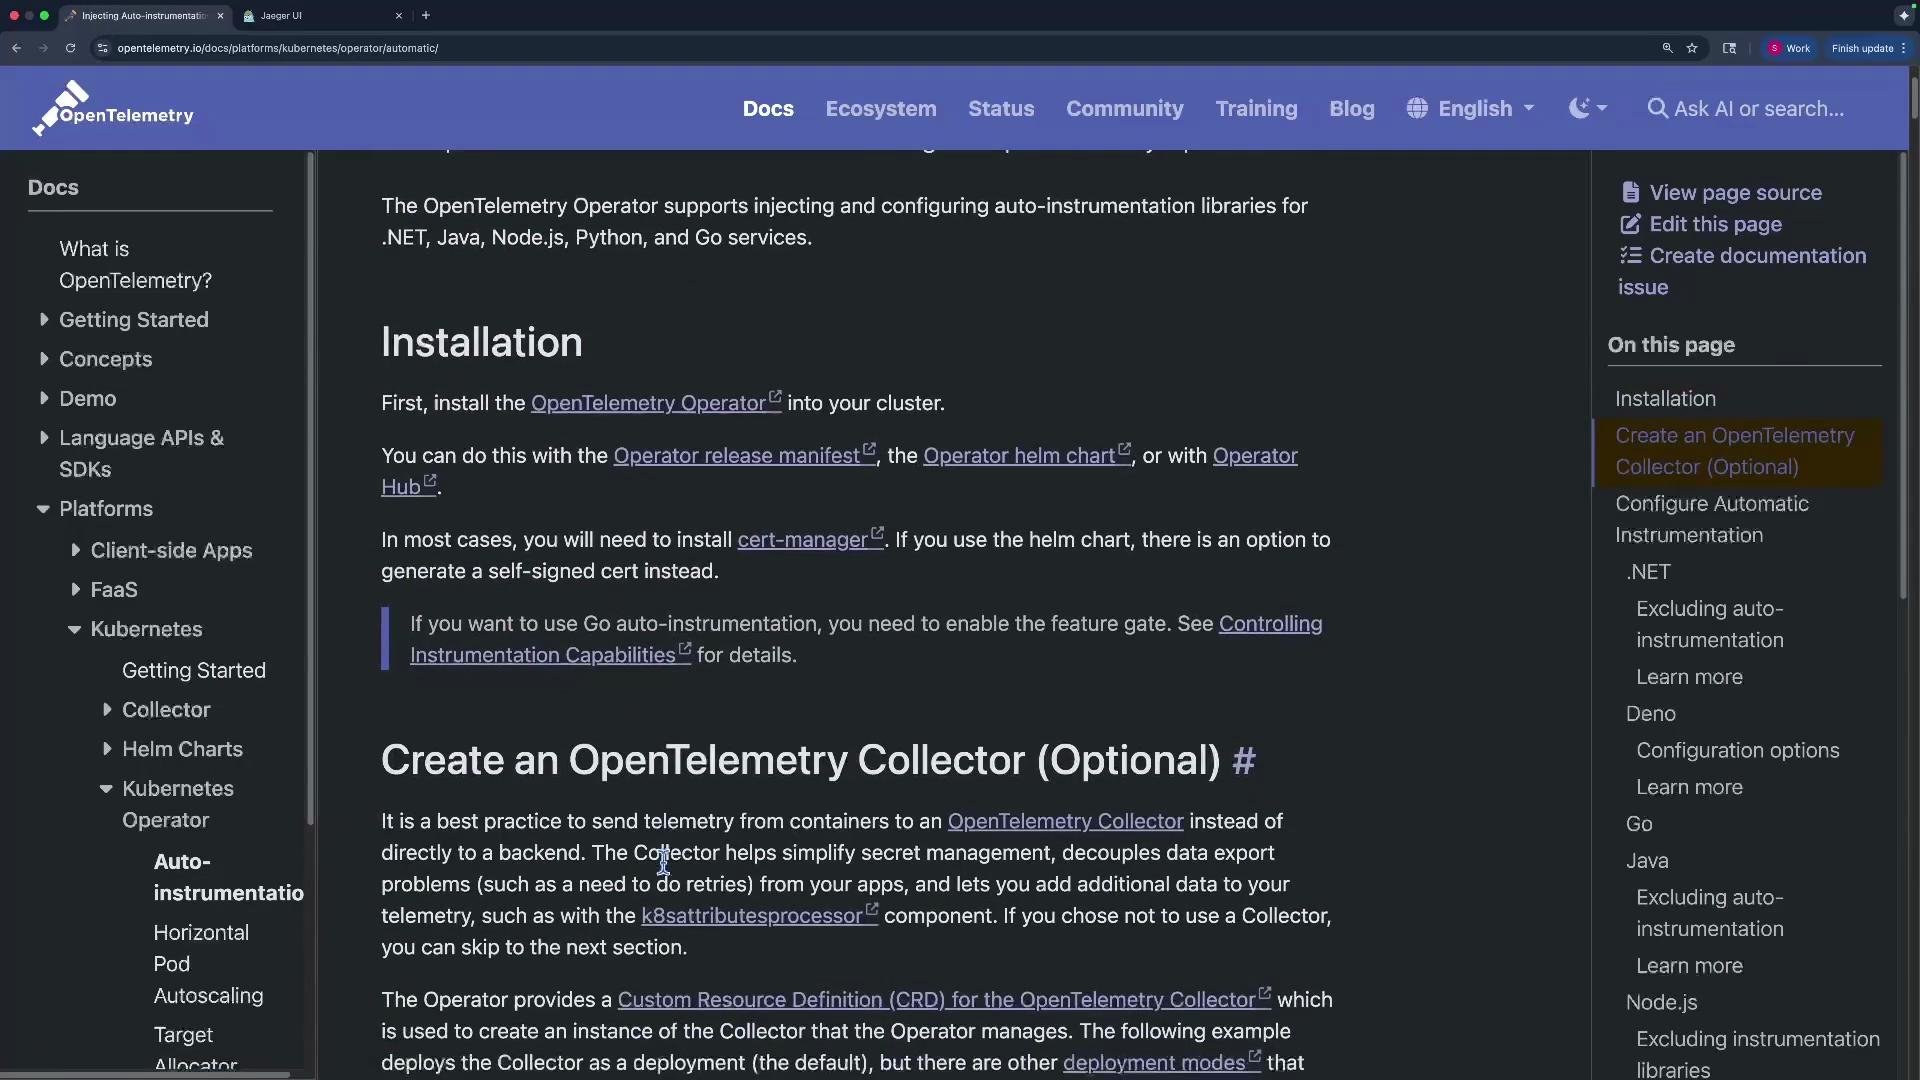Open the Work profile button
1920x1080 pixels.
pos(1790,48)
